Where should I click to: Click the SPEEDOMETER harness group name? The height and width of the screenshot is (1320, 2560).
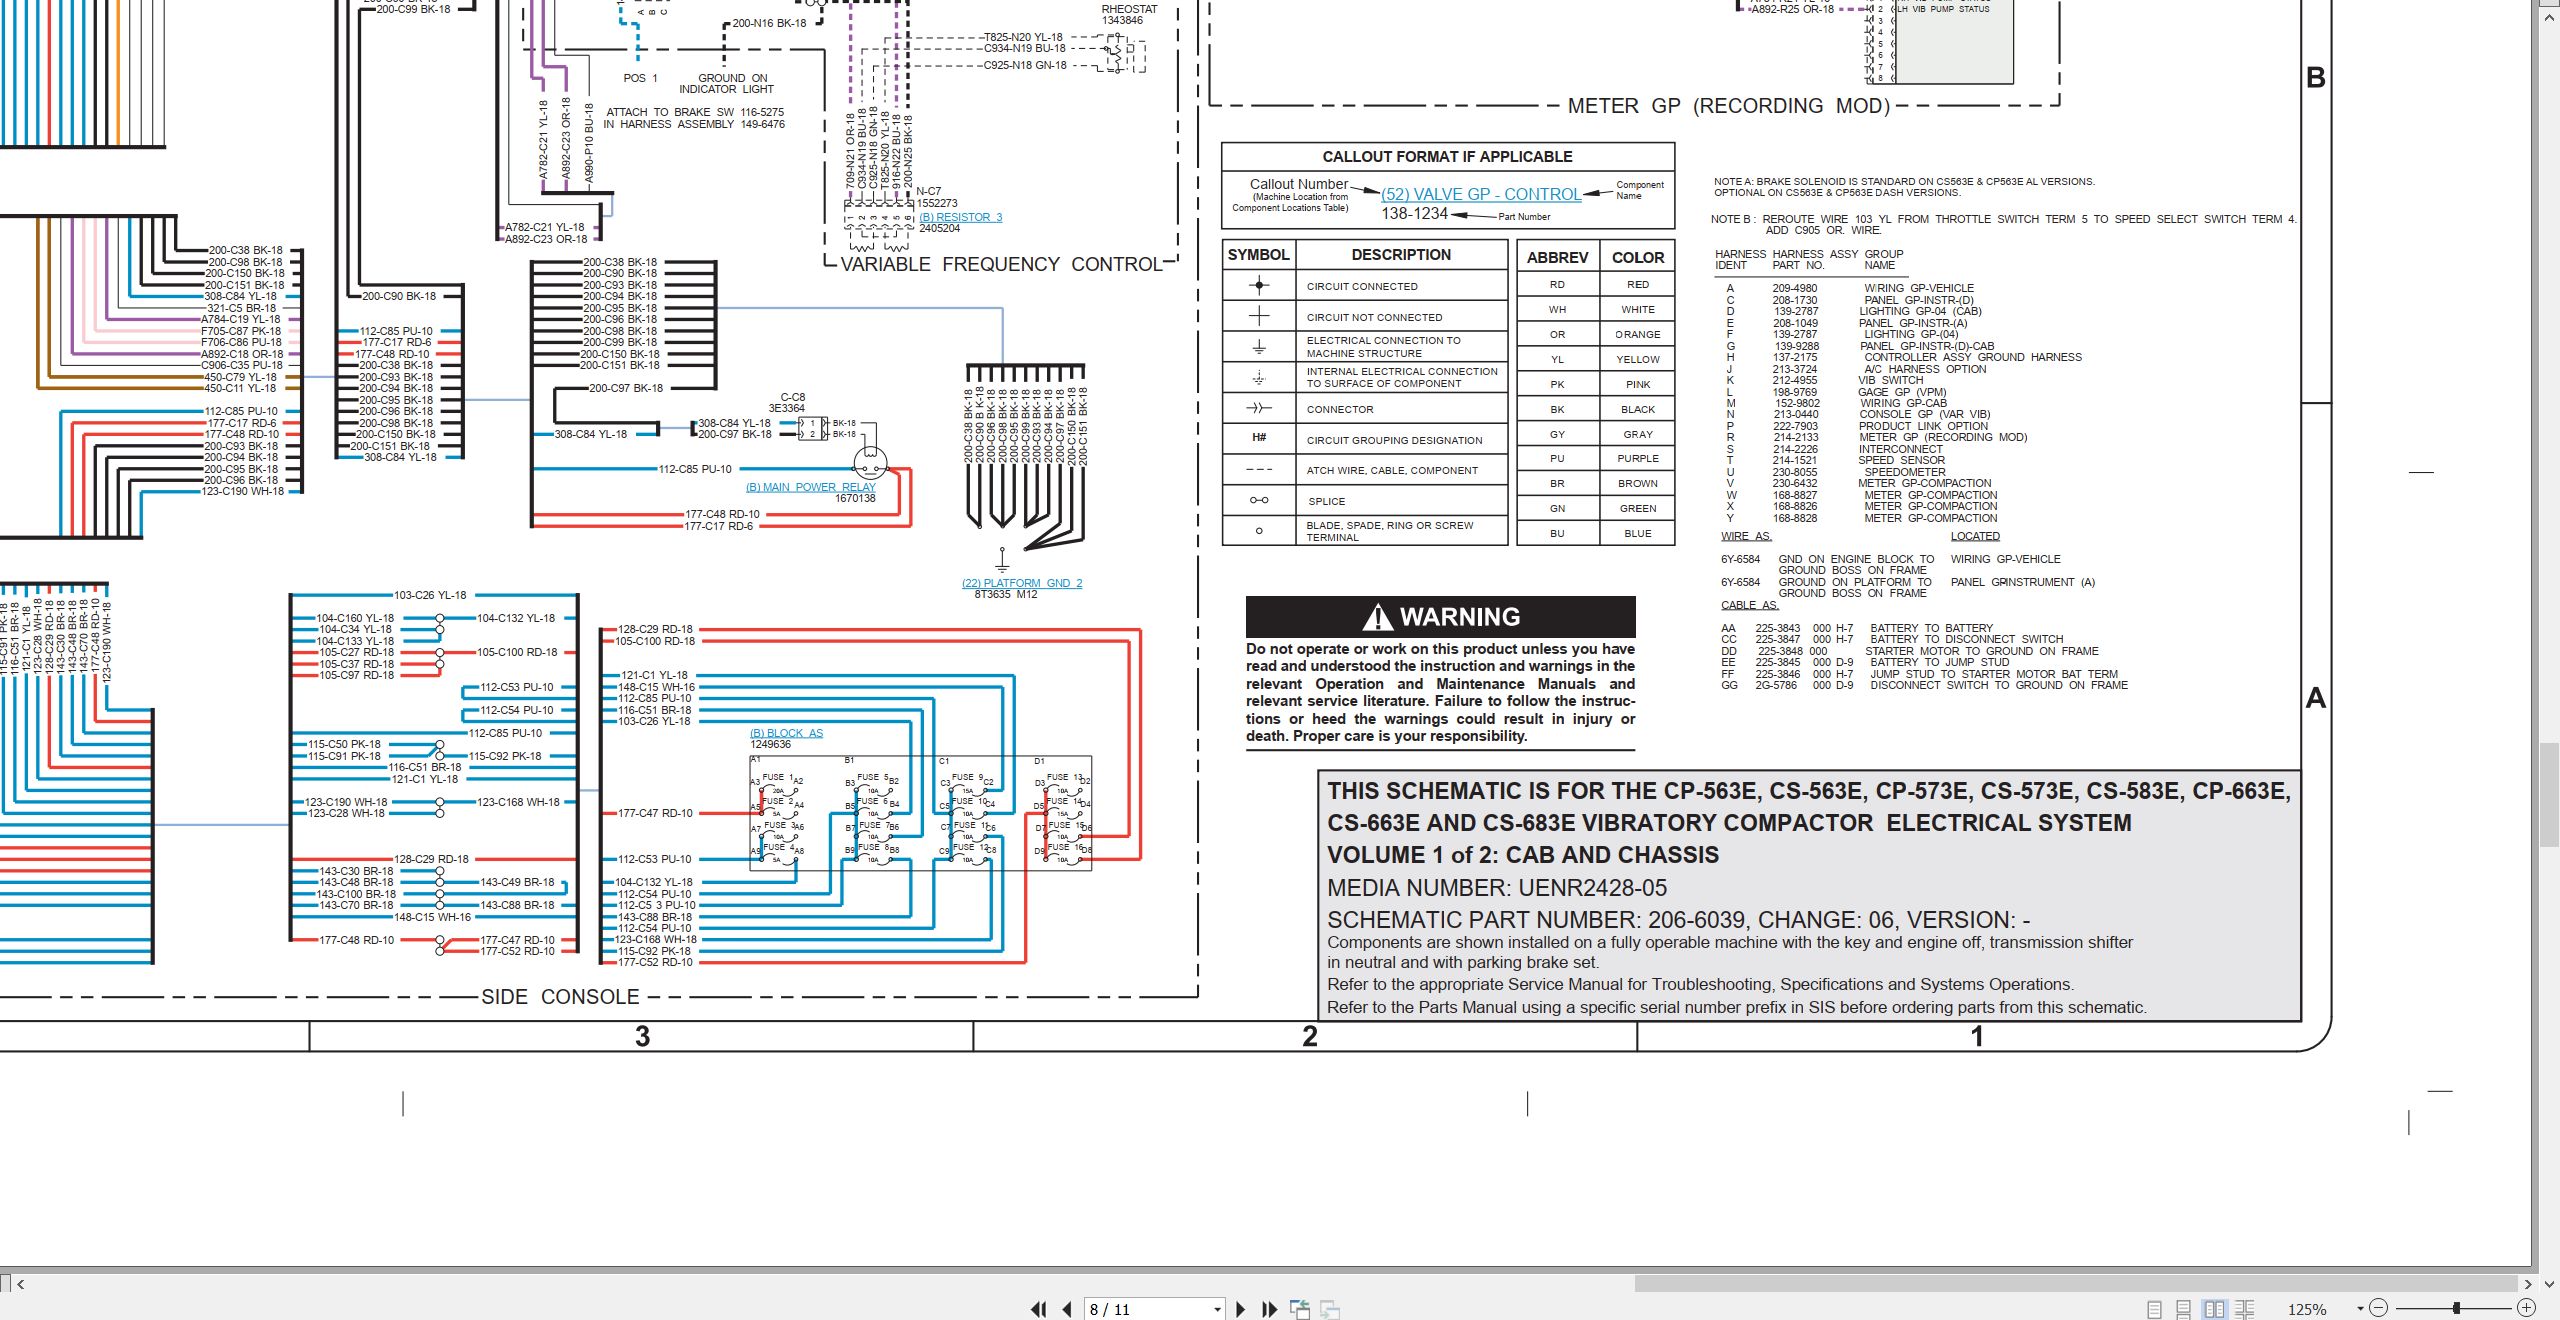(x=1905, y=472)
